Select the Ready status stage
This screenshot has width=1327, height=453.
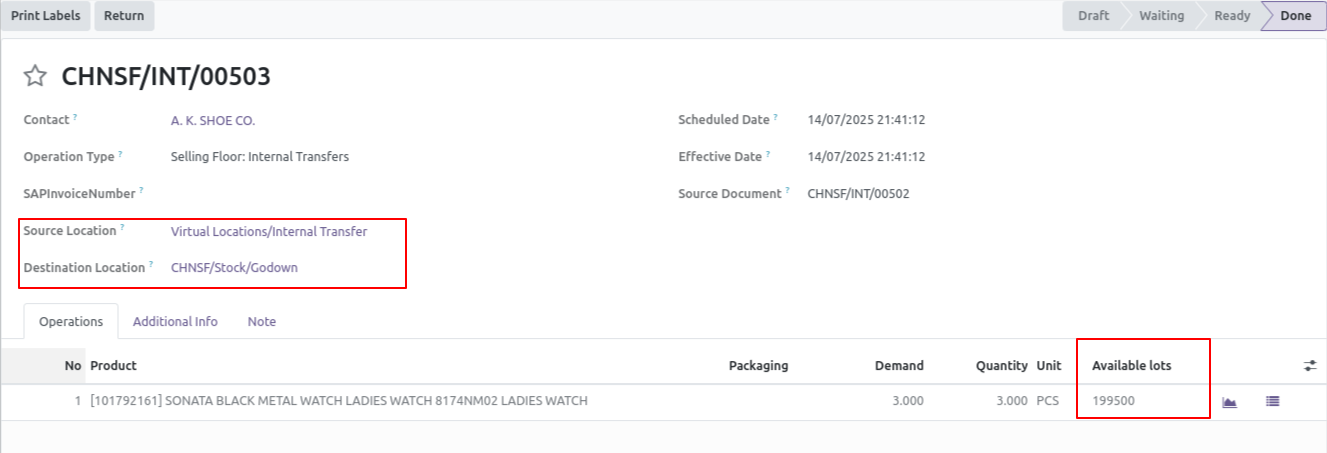pyautogui.click(x=1232, y=16)
